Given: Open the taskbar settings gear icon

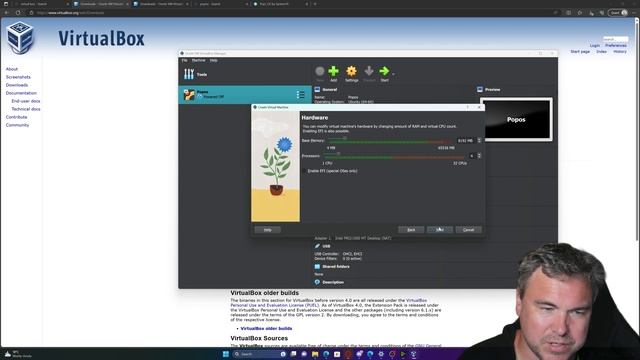Looking at the screenshot, I should (x=381, y=354).
